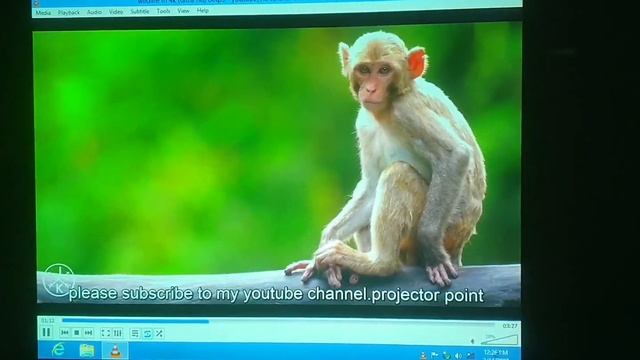Image resolution: width=640 pixels, height=360 pixels.
Task: Click the VLC cone tray icon
Action: [x=423, y=356]
